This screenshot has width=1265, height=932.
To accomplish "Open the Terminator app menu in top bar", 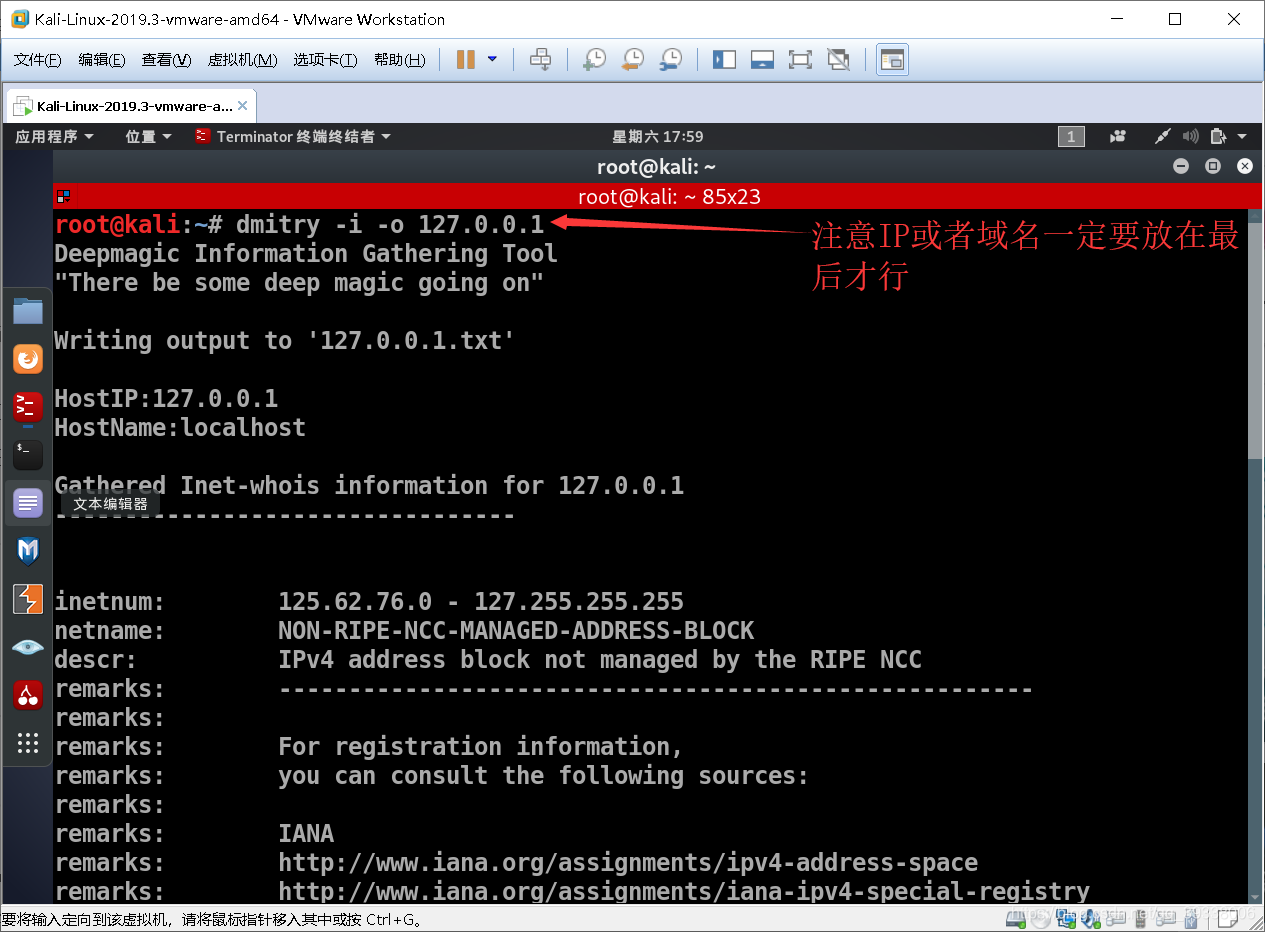I will point(293,136).
